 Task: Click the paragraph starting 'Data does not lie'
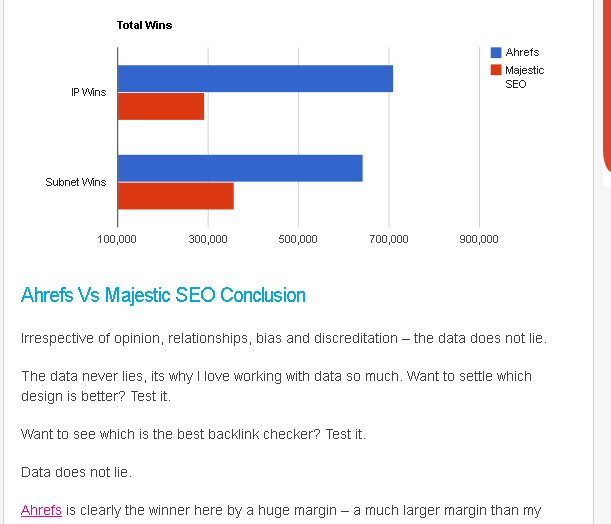[76, 472]
